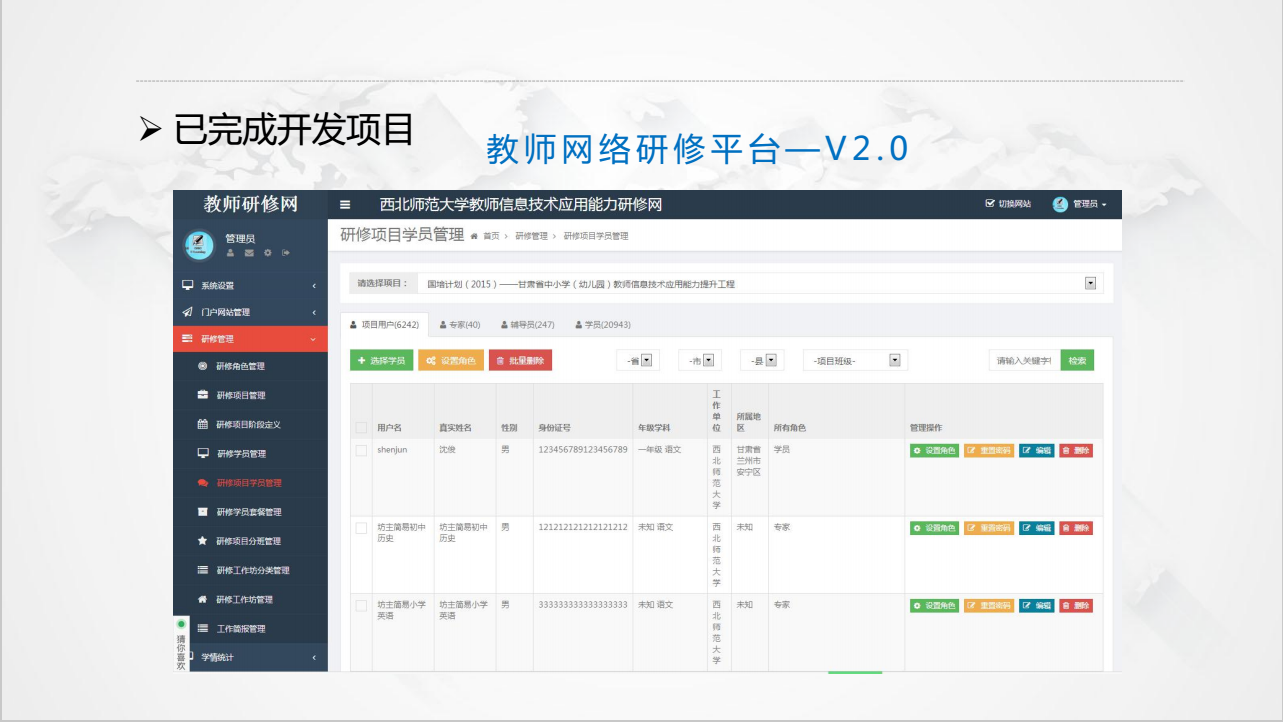The height and width of the screenshot is (722, 1283).
Task: Switch to the 学员(20943) tab
Action: click(x=602, y=325)
